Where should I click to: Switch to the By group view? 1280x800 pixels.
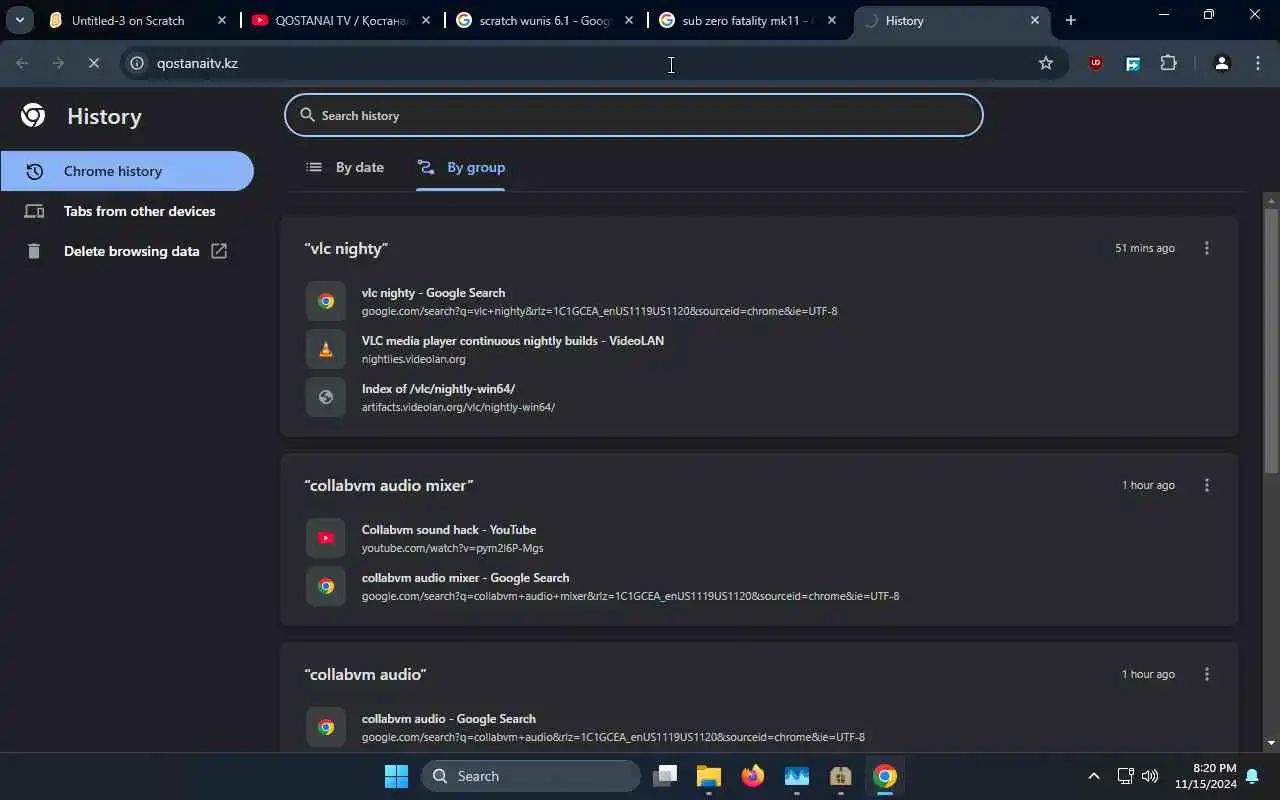461,167
